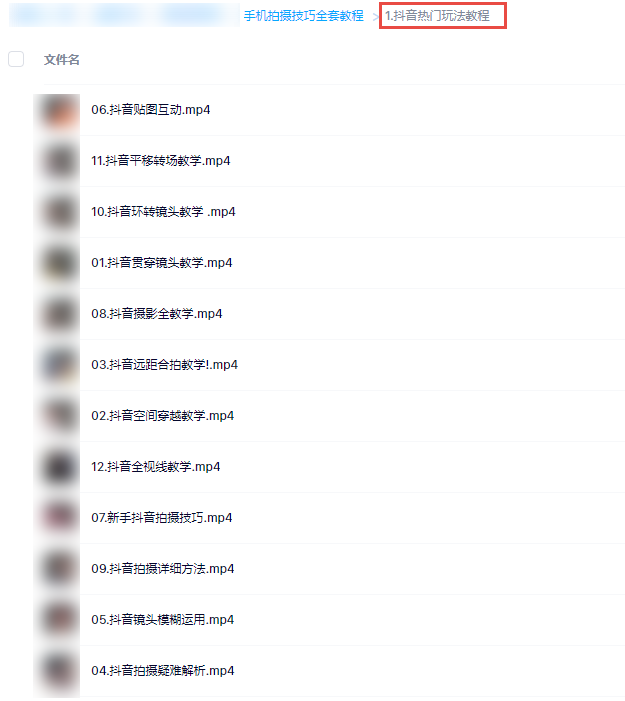Select the 01.抖音贯穿镜头教学.mp4 thumbnail

58,263
